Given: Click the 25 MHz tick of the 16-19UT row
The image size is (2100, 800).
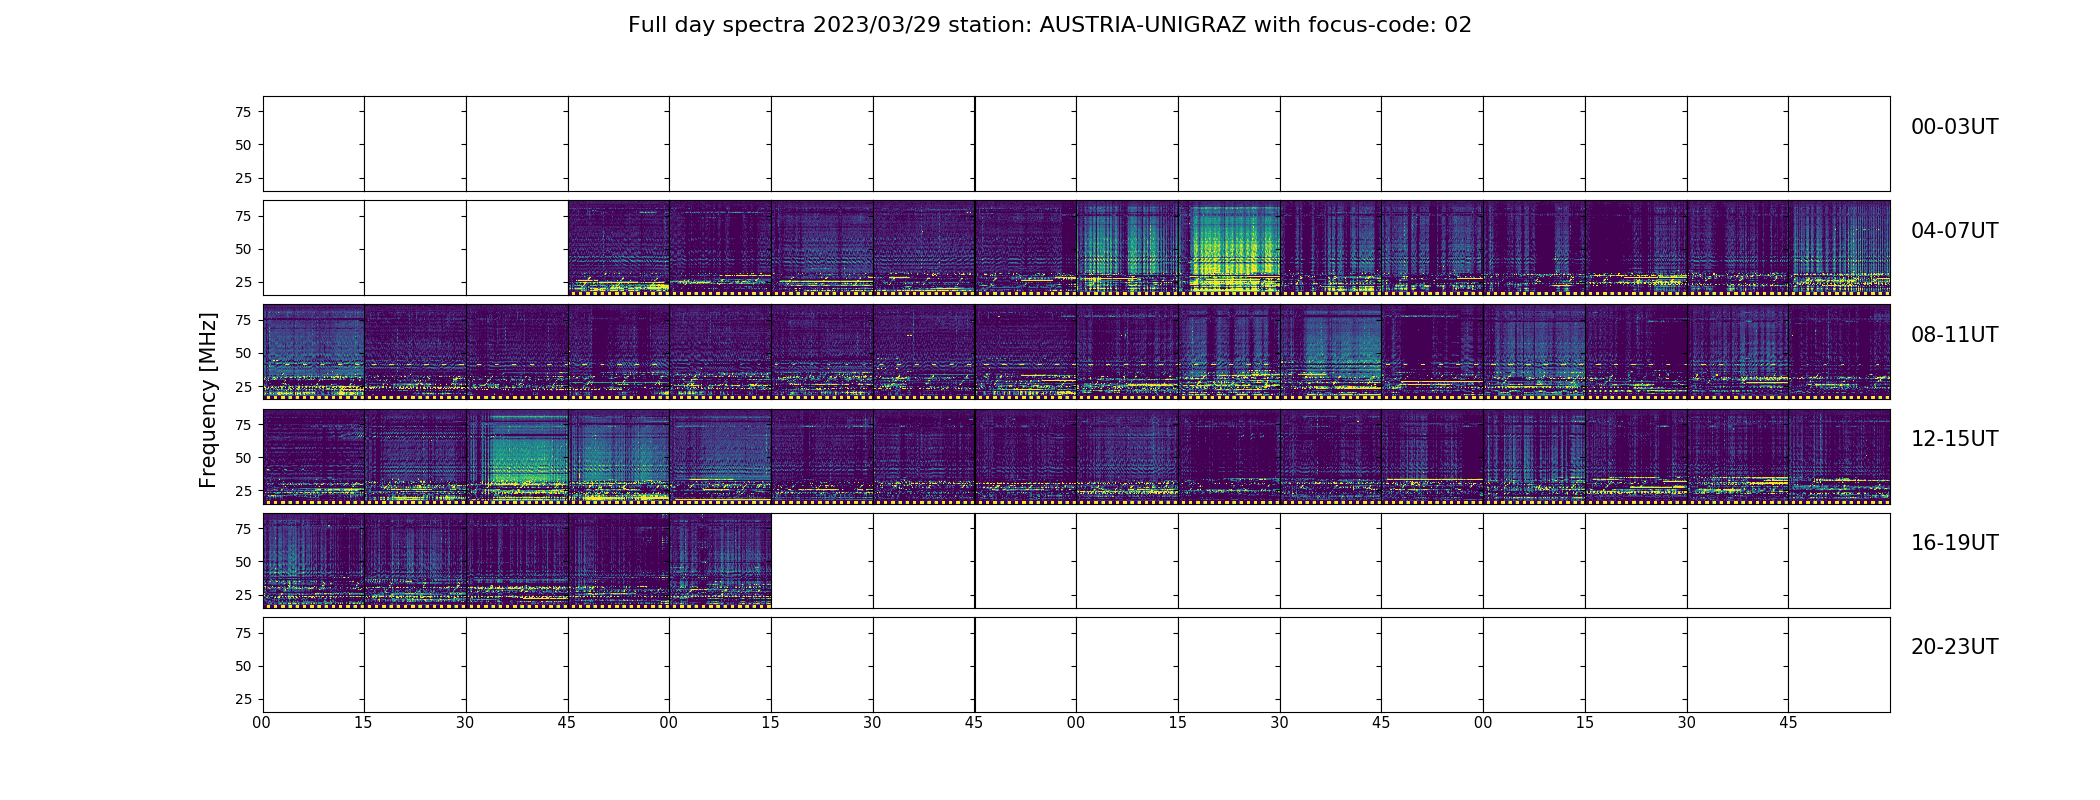Looking at the screenshot, I should pyautogui.click(x=243, y=595).
